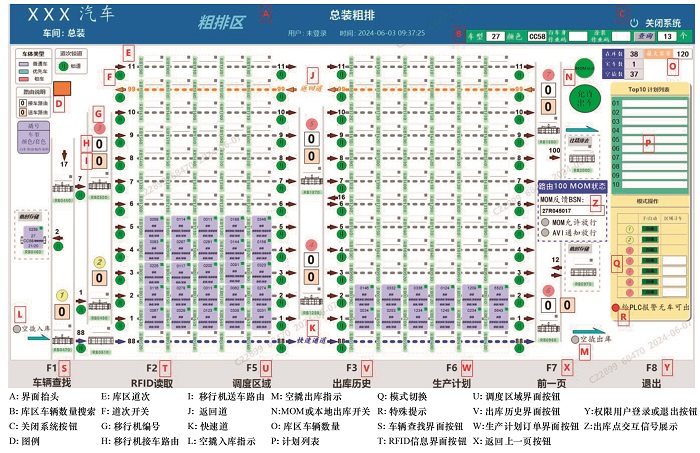Click the 车型 input showing 27
Viewport: 700px width, 453px height.
pyautogui.click(x=496, y=36)
